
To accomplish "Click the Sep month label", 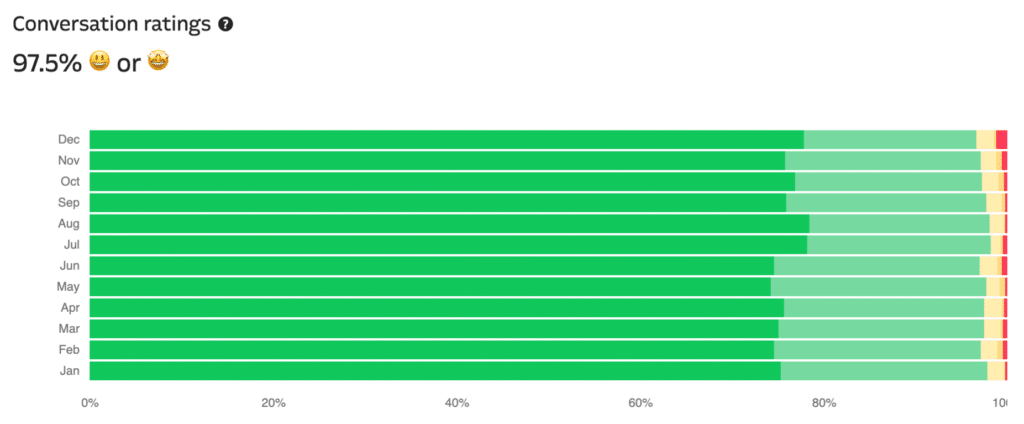I will point(69,203).
